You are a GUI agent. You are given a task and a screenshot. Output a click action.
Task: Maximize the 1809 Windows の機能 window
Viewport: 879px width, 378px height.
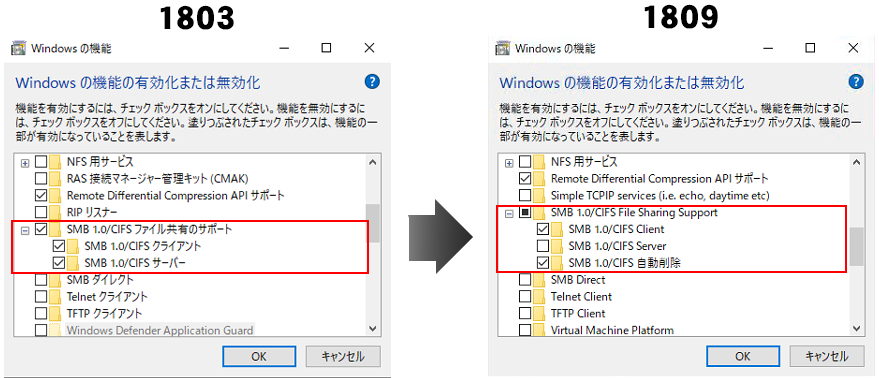(x=809, y=48)
